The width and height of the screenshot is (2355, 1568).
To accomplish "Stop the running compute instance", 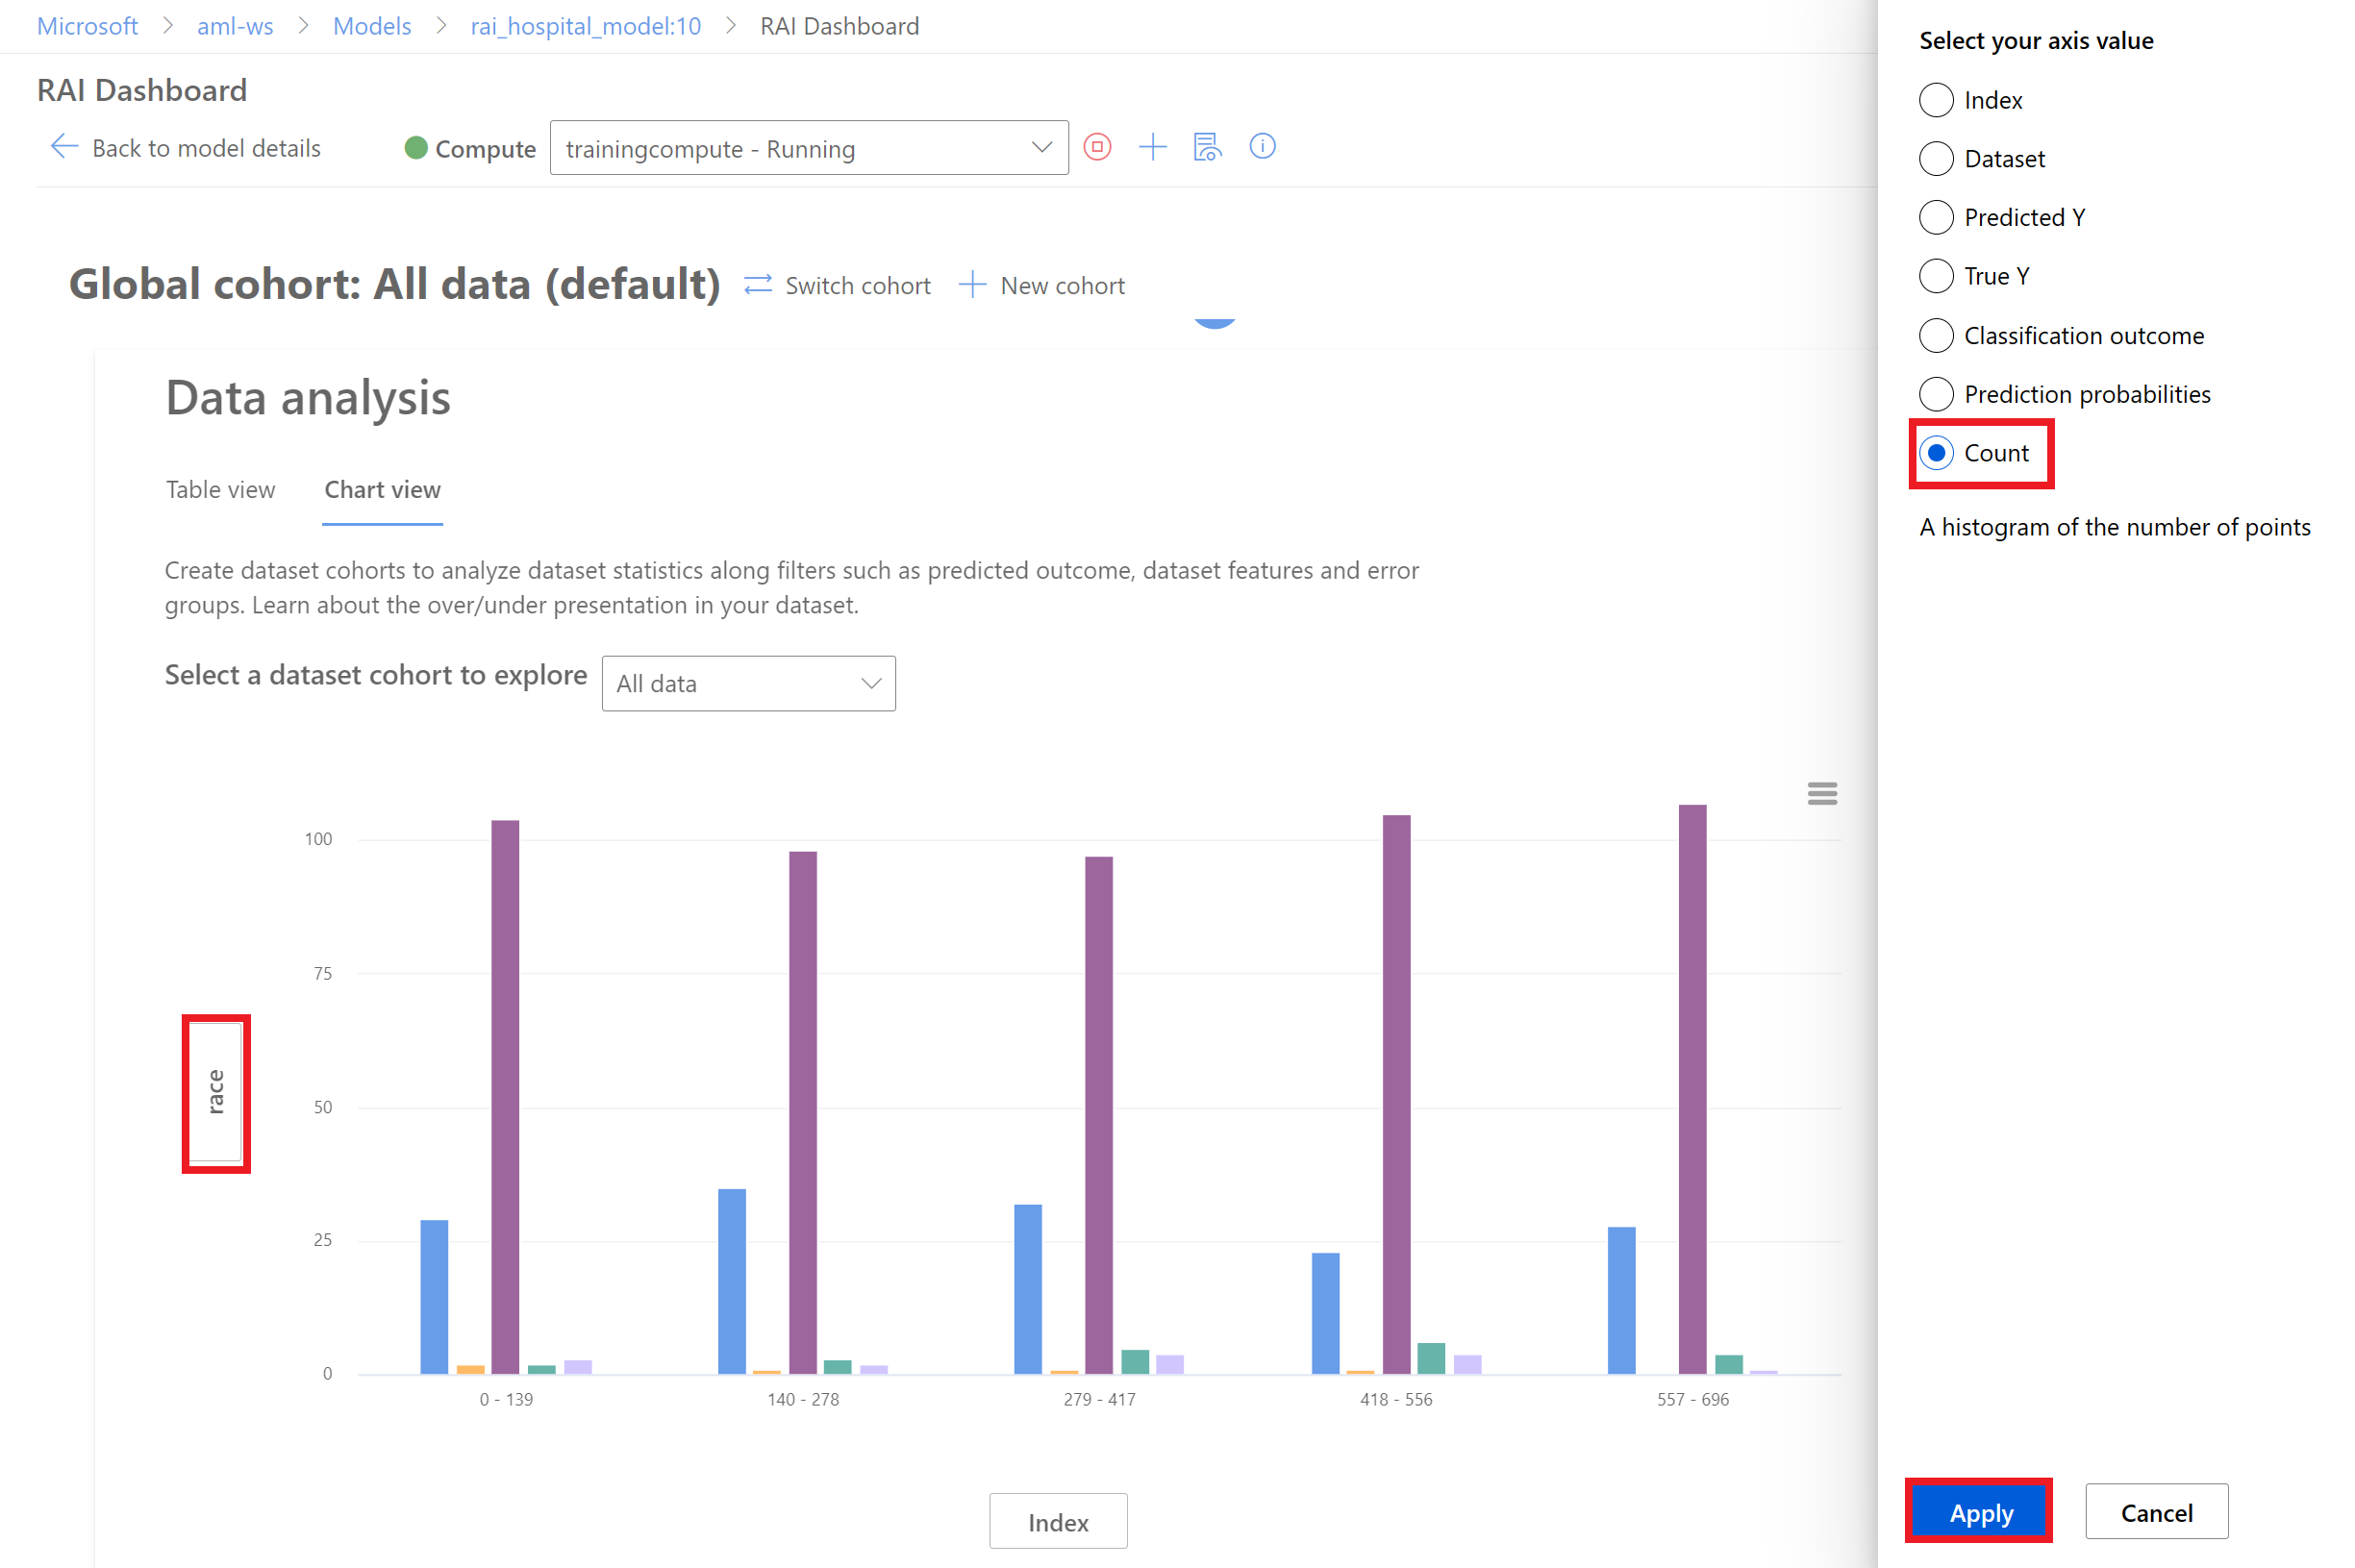I will 1097,147.
